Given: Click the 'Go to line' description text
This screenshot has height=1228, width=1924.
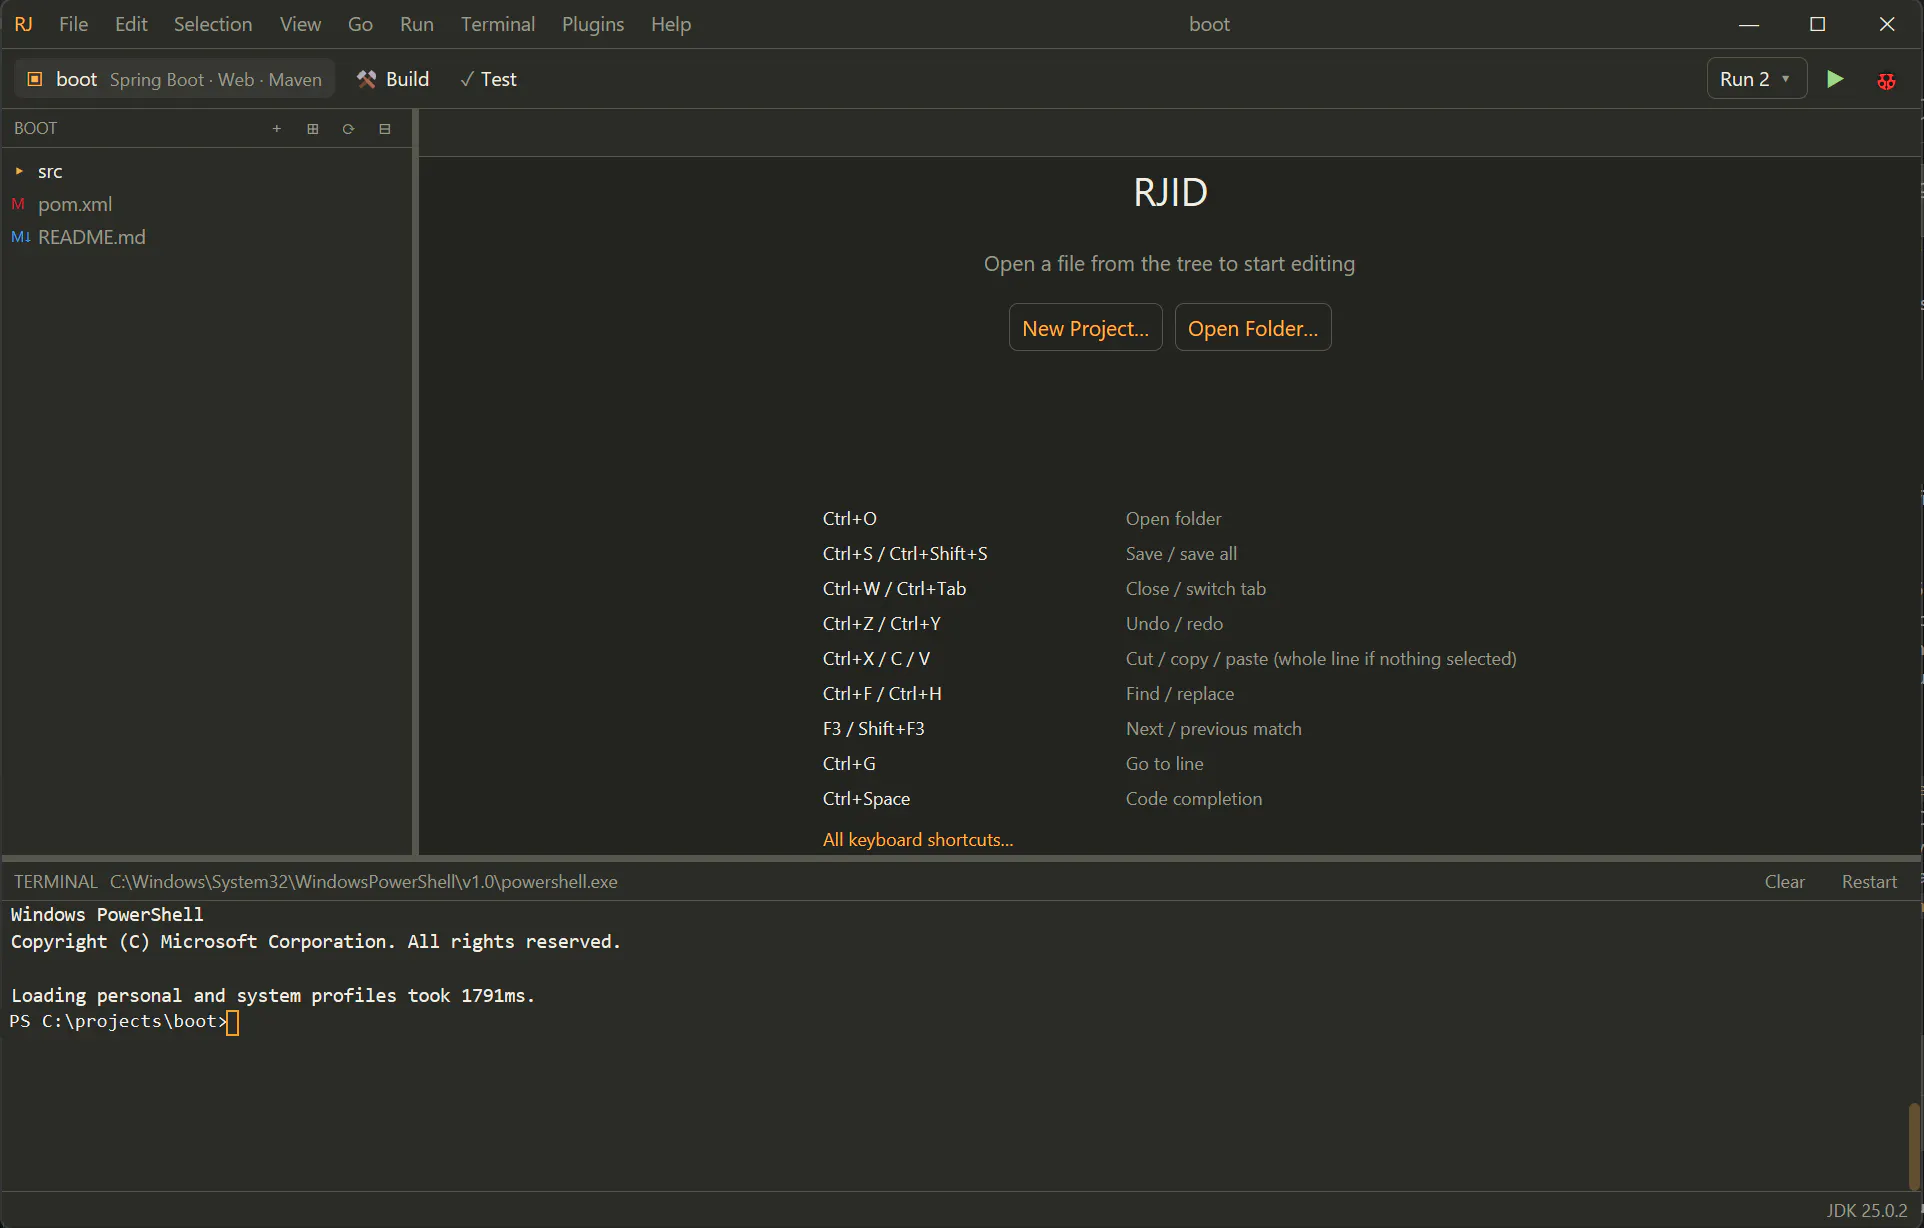Looking at the screenshot, I should 1165,763.
